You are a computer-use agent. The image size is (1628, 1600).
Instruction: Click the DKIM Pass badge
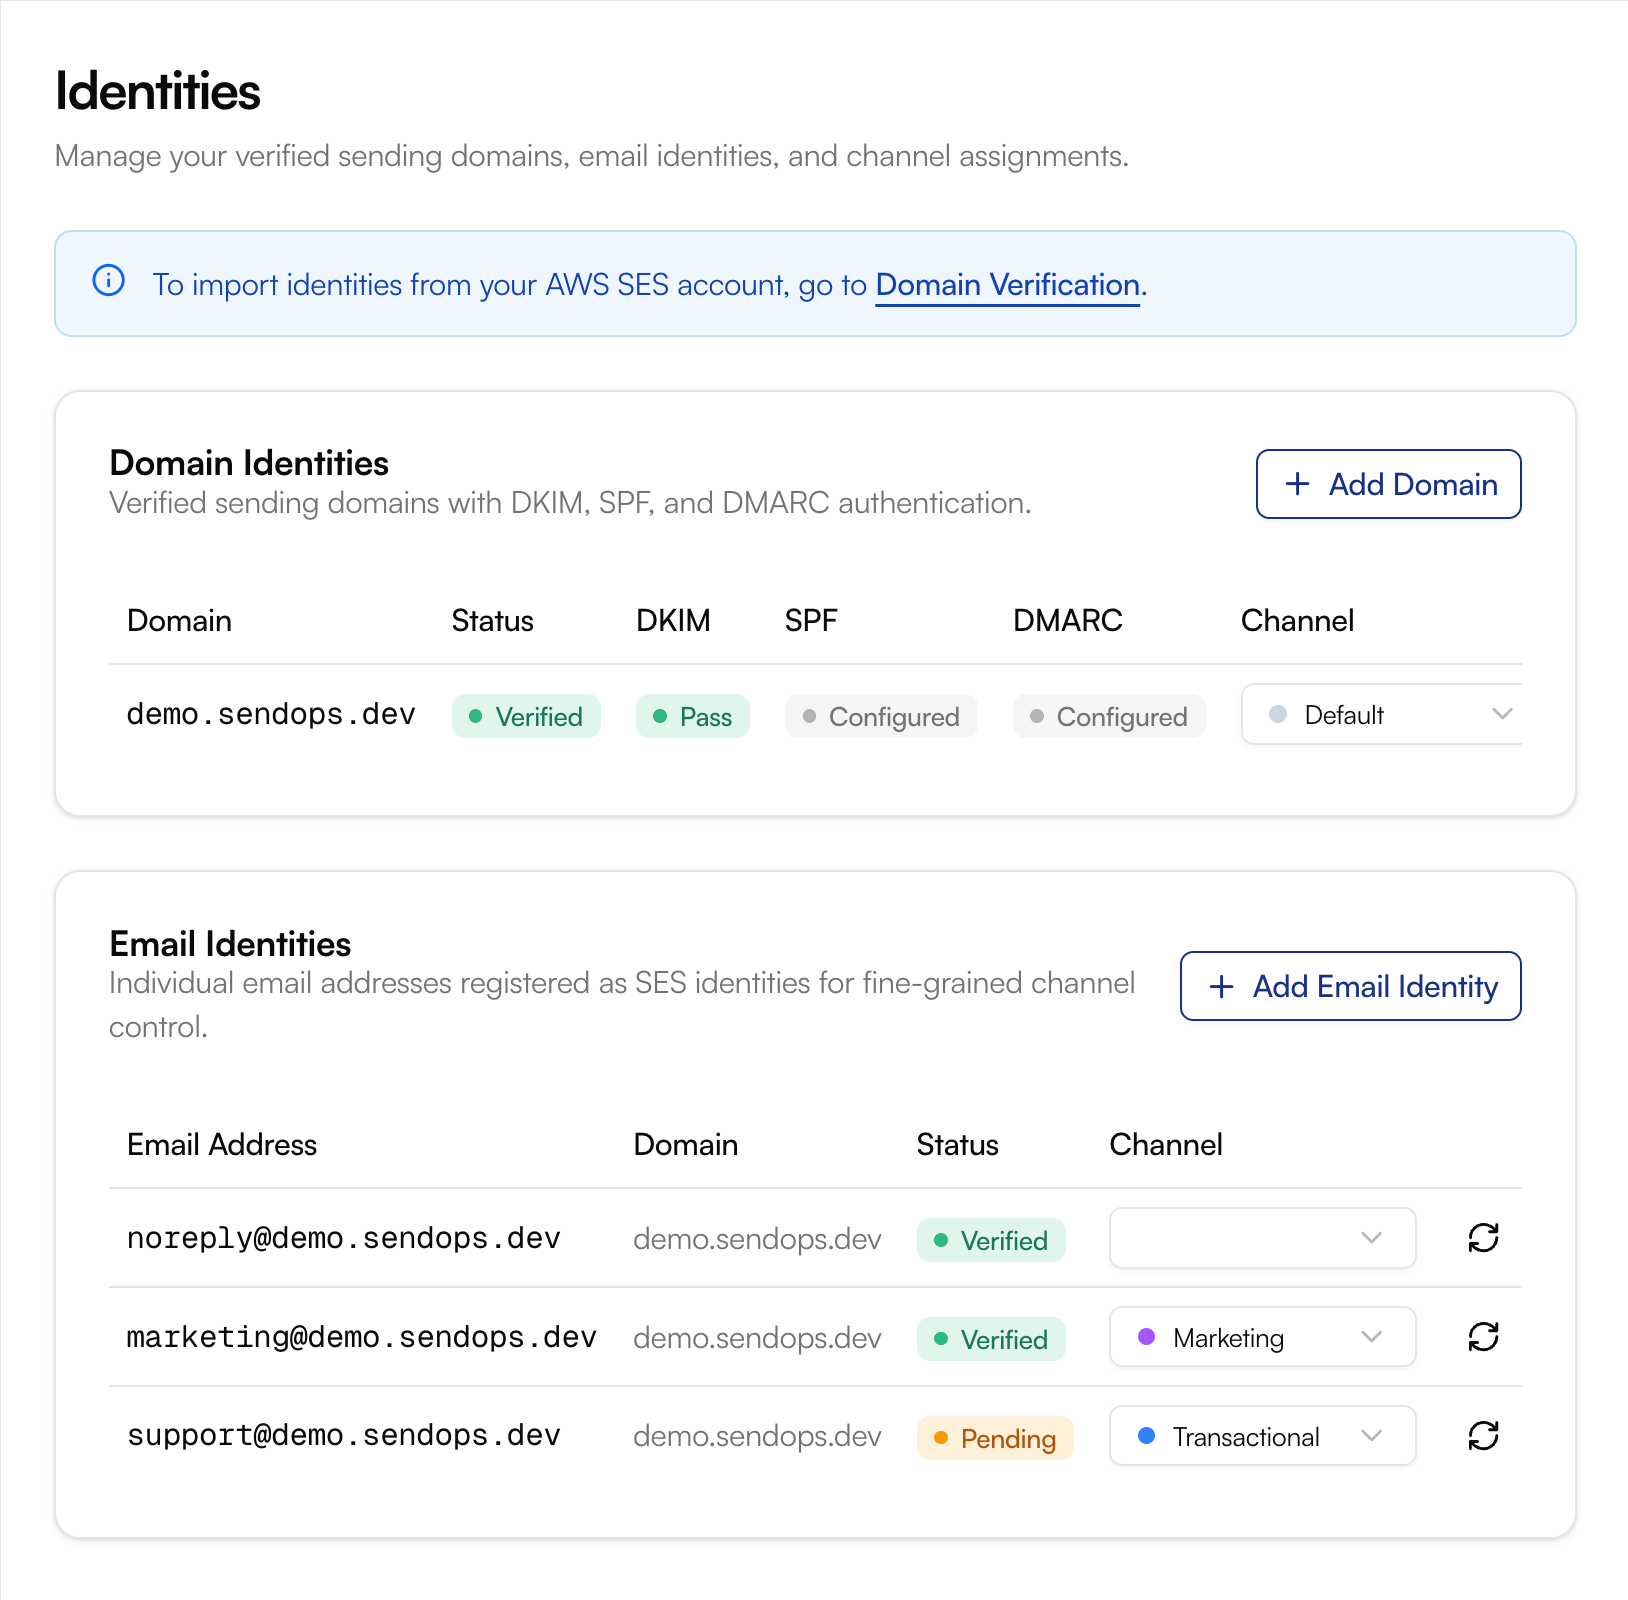(692, 716)
